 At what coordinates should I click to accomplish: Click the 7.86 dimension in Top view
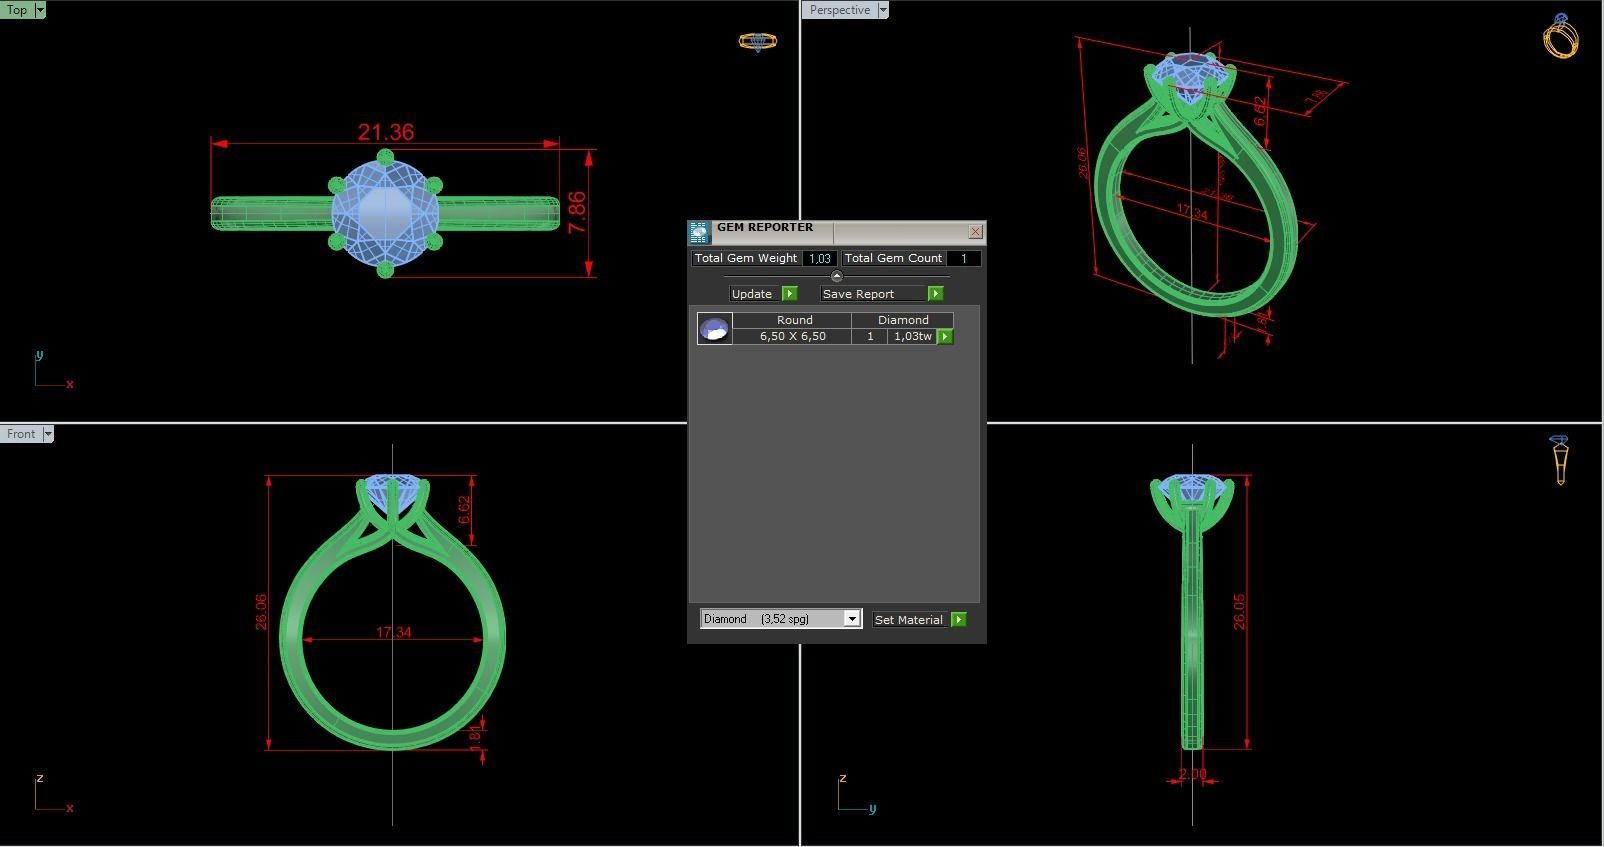[577, 213]
